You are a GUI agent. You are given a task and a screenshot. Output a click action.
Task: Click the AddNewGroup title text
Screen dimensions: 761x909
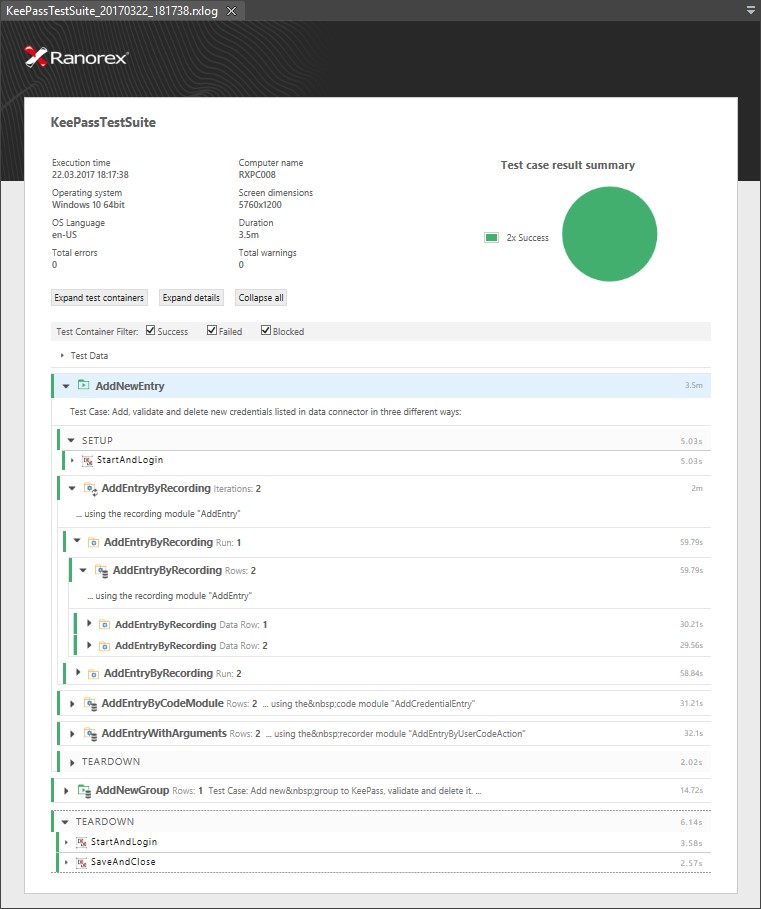click(x=132, y=790)
